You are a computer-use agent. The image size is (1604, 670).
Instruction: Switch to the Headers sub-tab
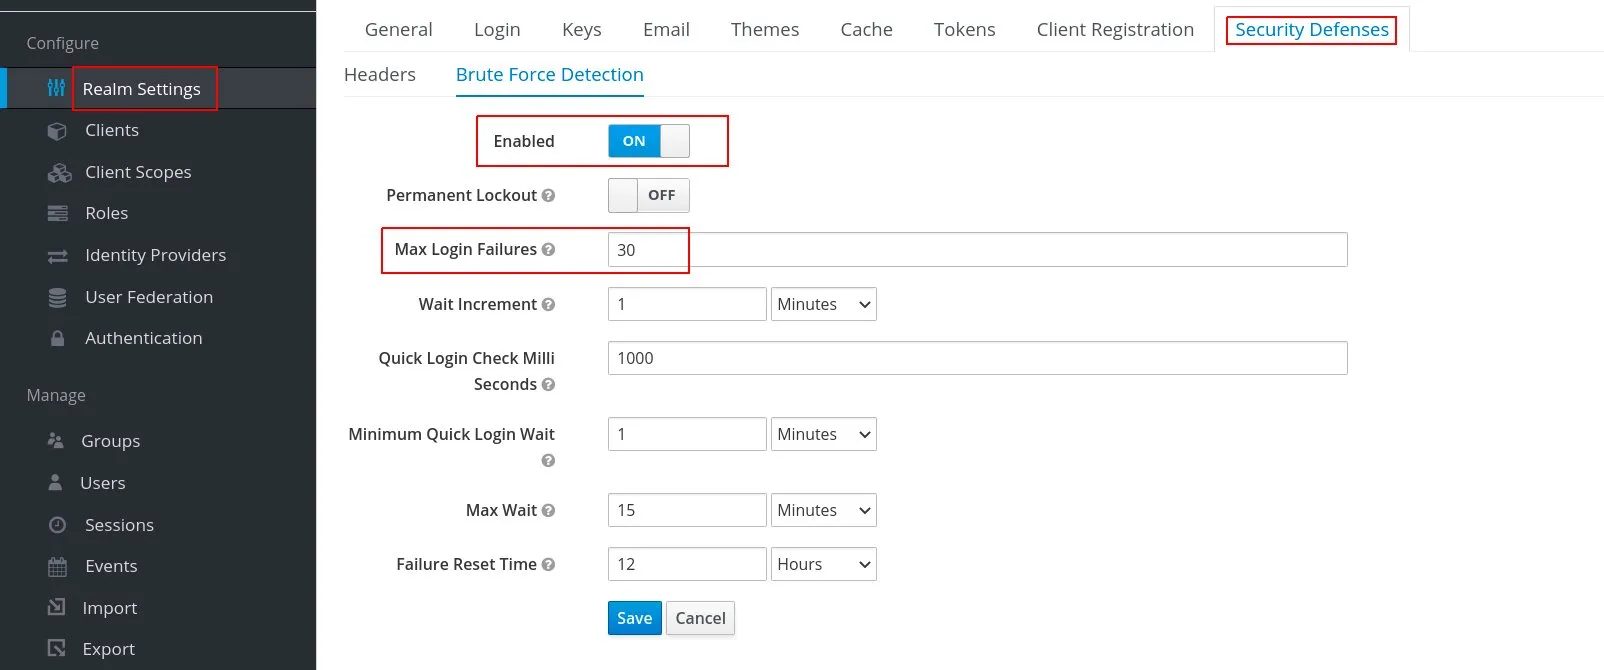tap(380, 75)
